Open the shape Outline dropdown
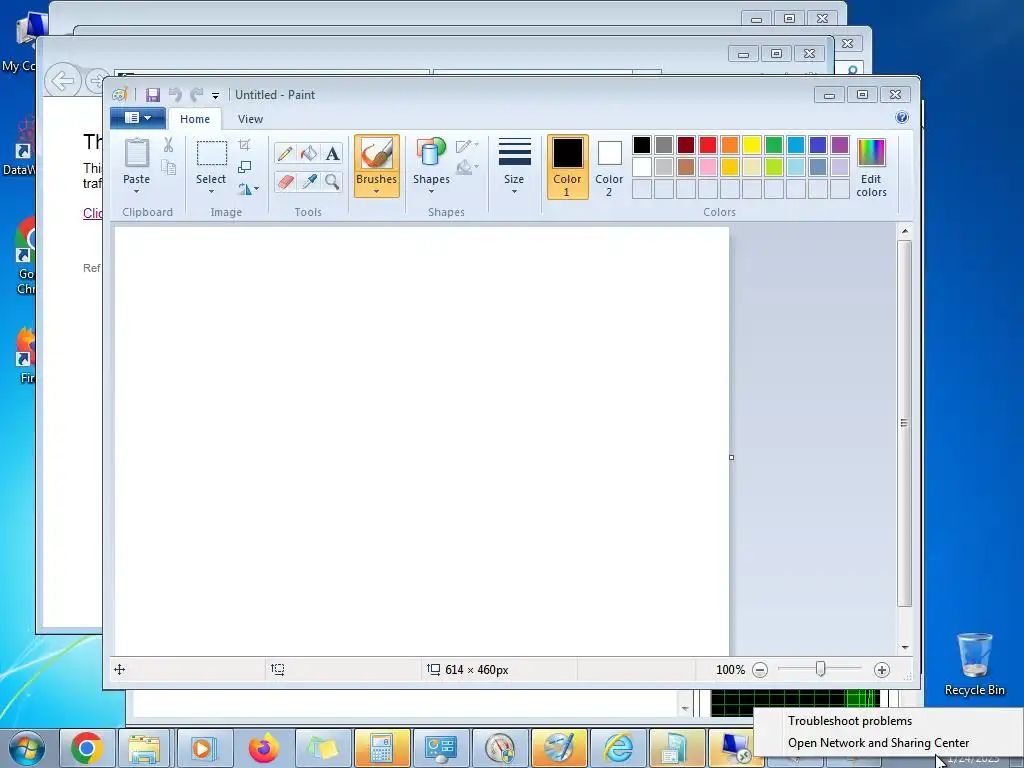Image resolution: width=1024 pixels, height=768 pixels. pyautogui.click(x=468, y=146)
